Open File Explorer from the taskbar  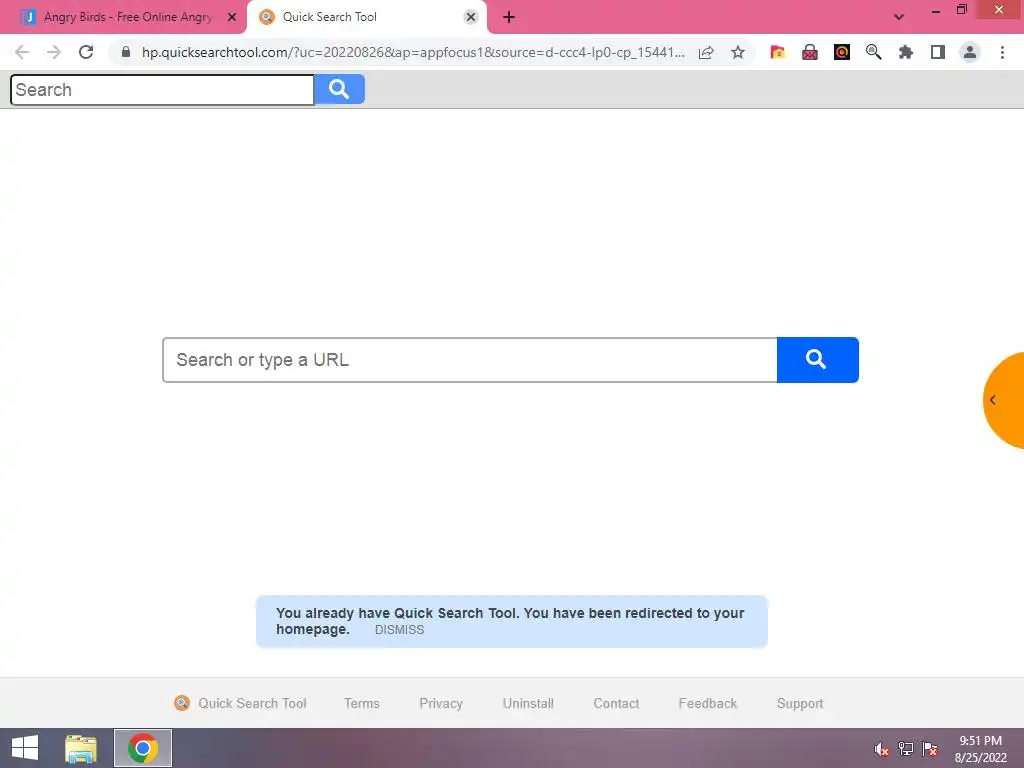click(81, 748)
